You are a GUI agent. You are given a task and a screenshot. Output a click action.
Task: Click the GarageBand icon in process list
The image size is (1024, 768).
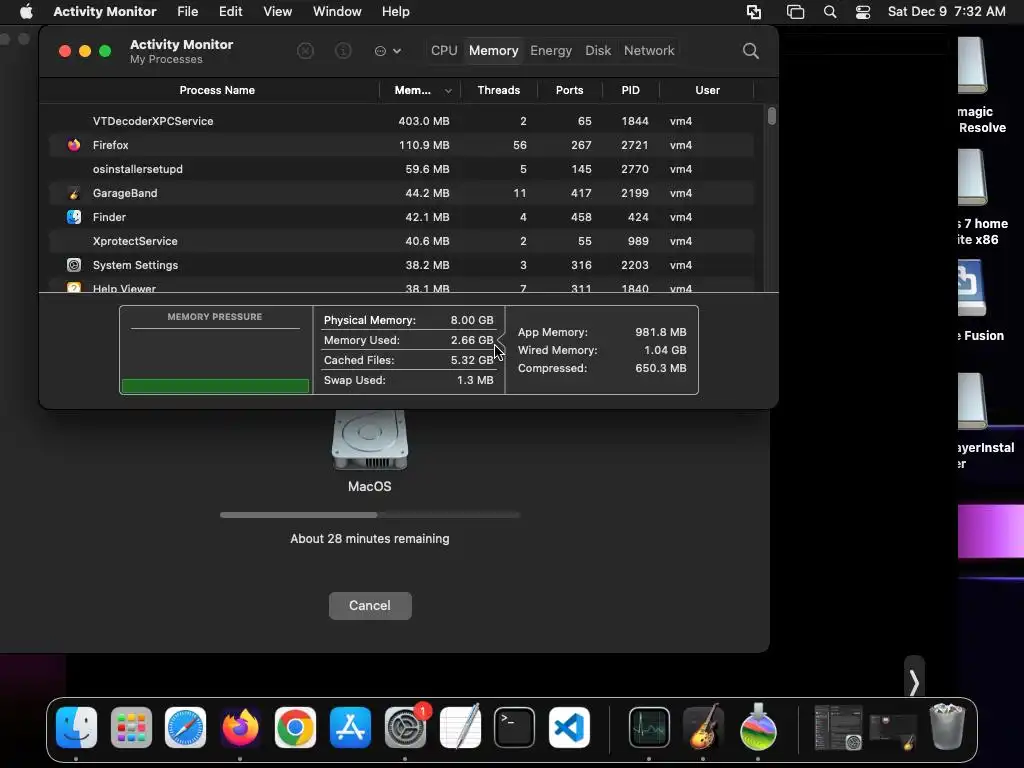click(74, 193)
